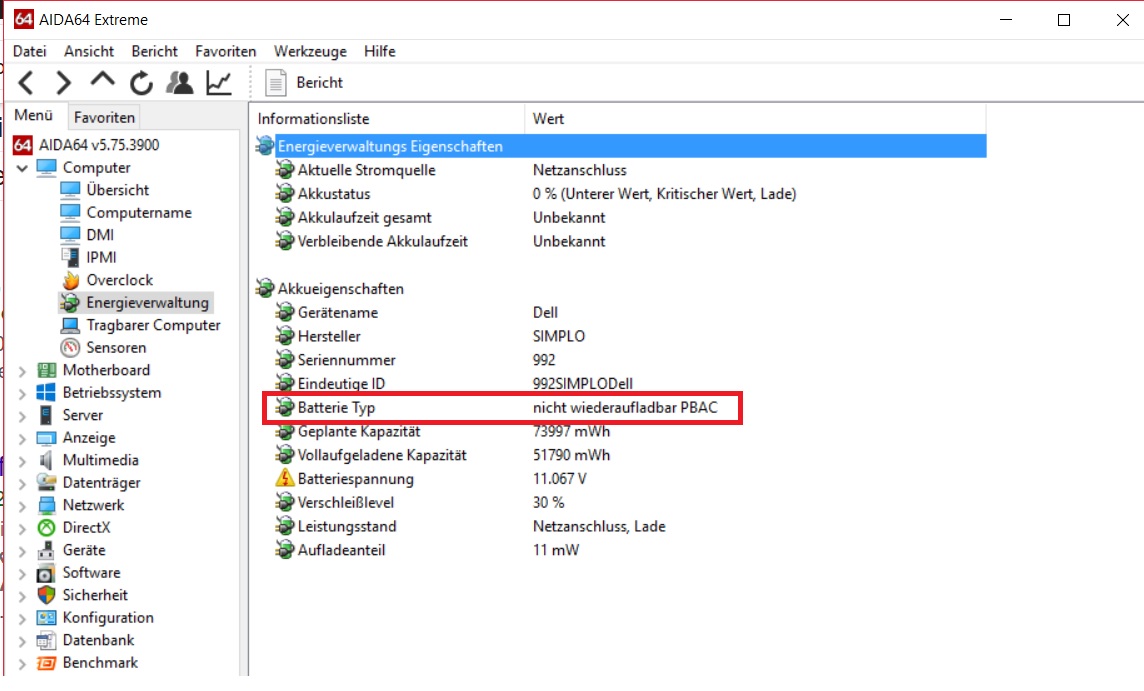Expand the Datenträger tree node
Viewport: 1144px width, 691px height.
(x=23, y=483)
